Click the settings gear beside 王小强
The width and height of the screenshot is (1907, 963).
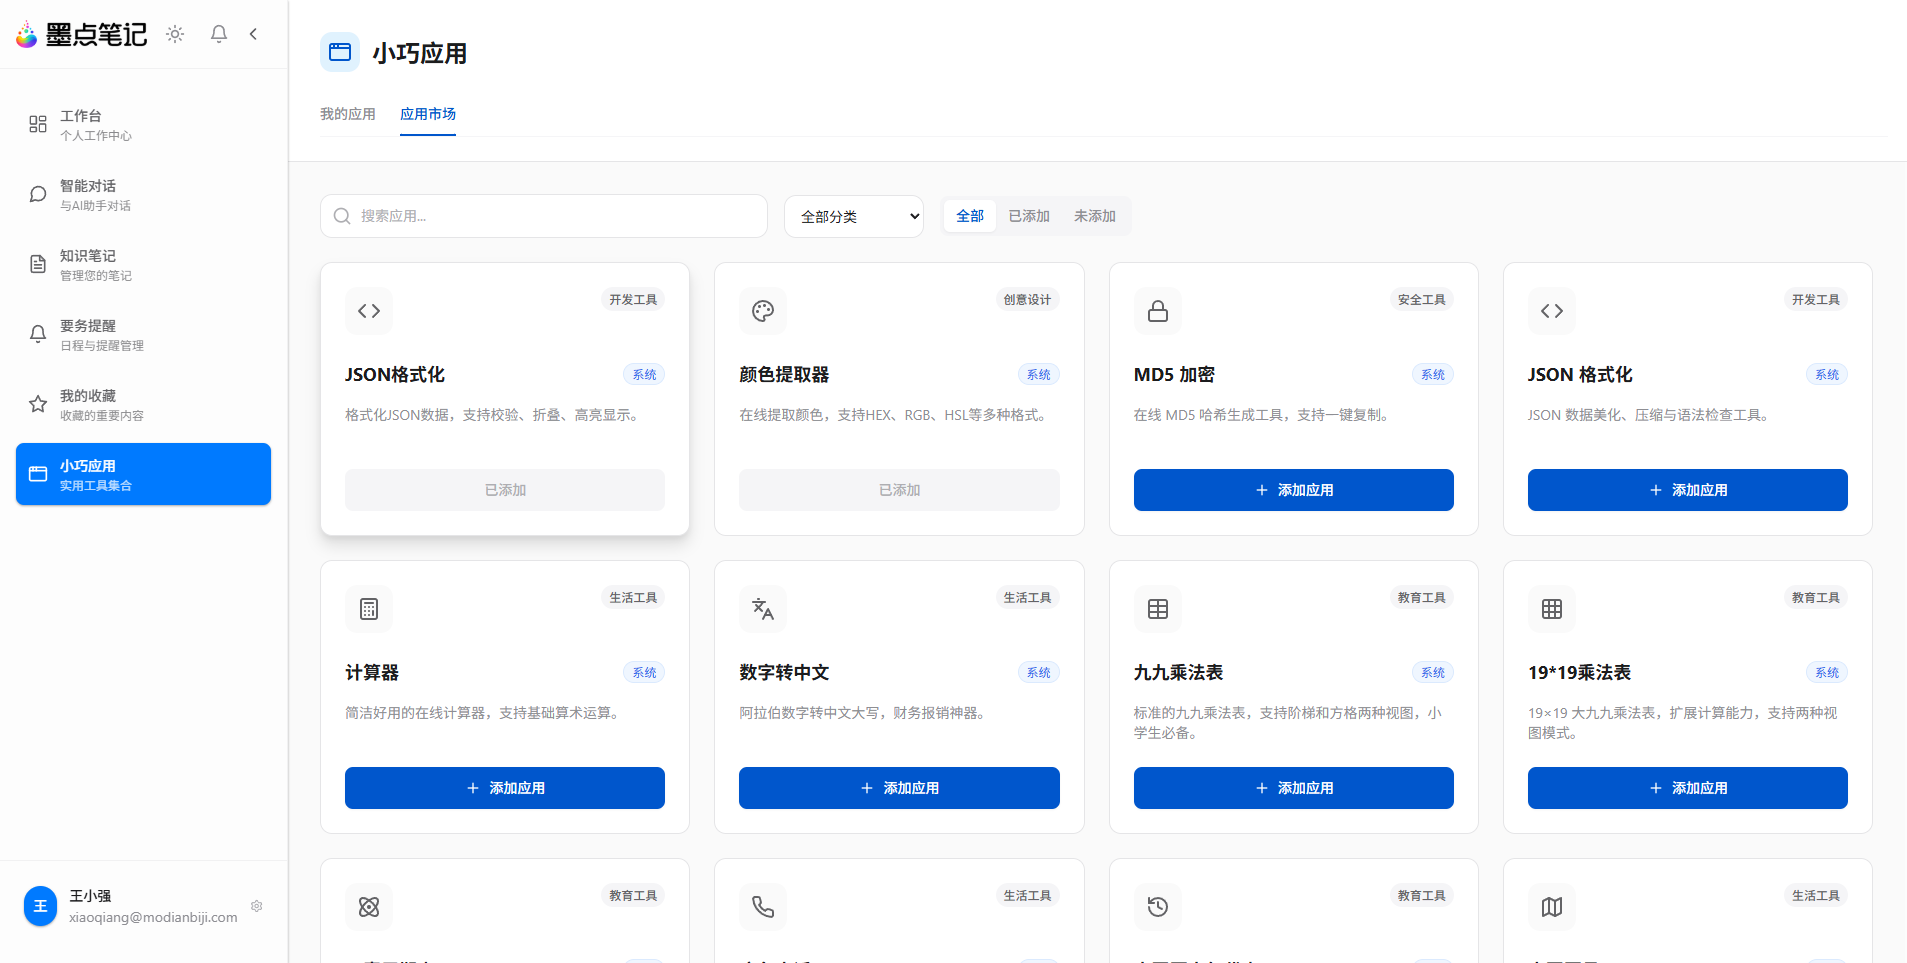[257, 906]
